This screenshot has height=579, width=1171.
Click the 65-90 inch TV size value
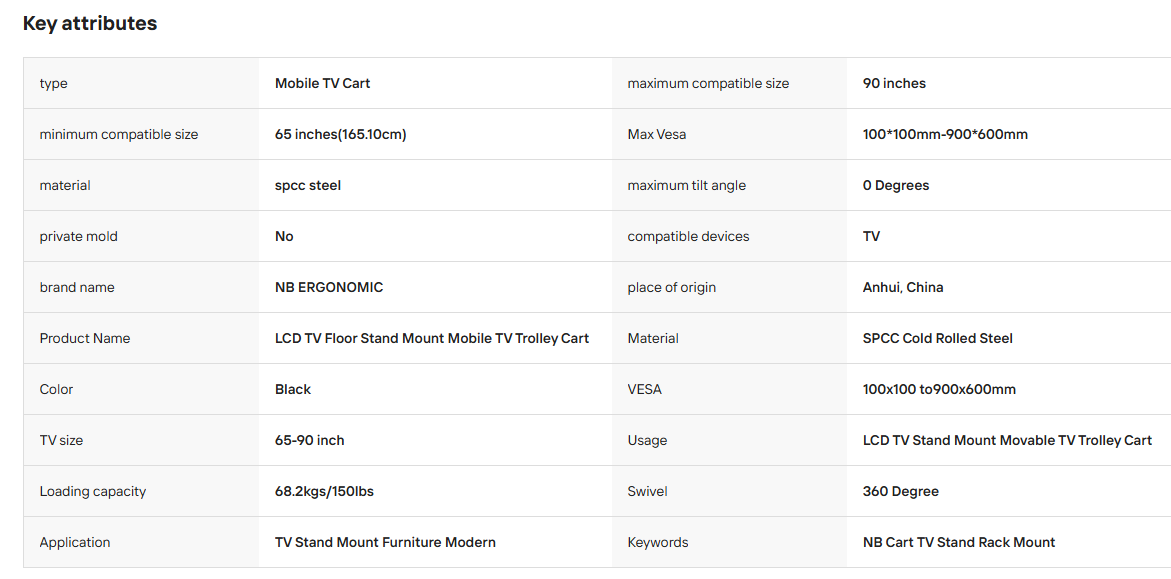[x=310, y=440]
